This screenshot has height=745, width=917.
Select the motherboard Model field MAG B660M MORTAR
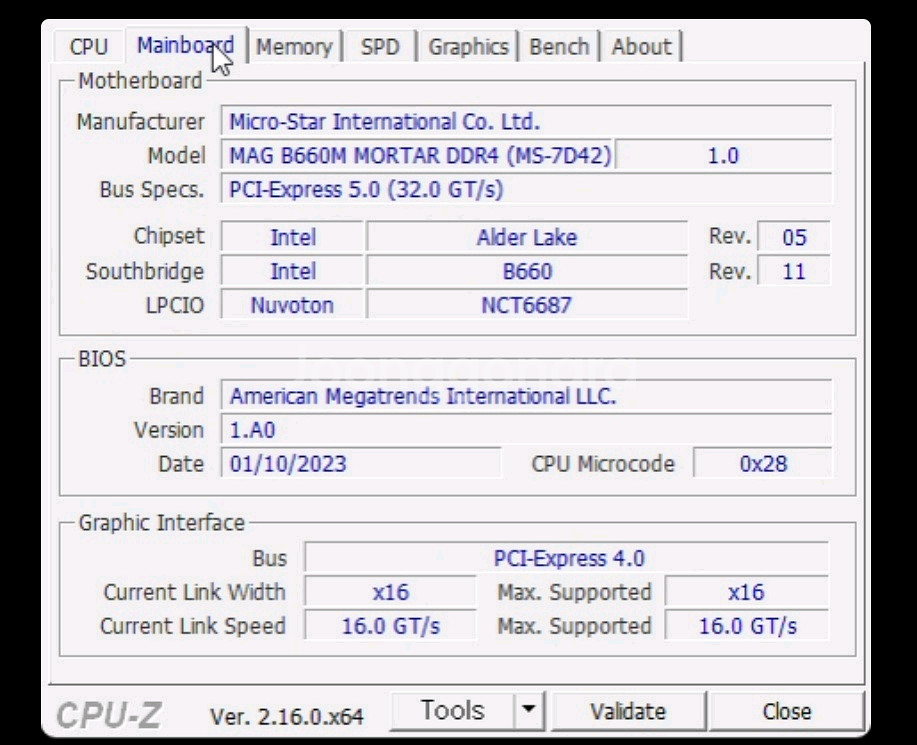point(418,156)
